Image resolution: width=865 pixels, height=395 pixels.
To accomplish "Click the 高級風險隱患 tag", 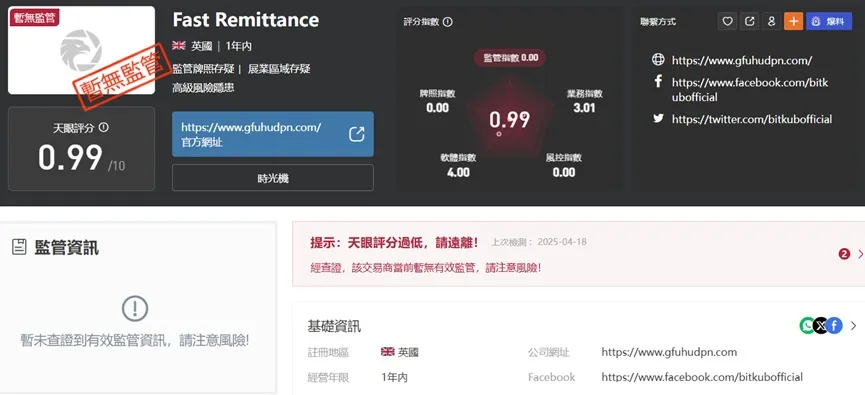I will (203, 88).
